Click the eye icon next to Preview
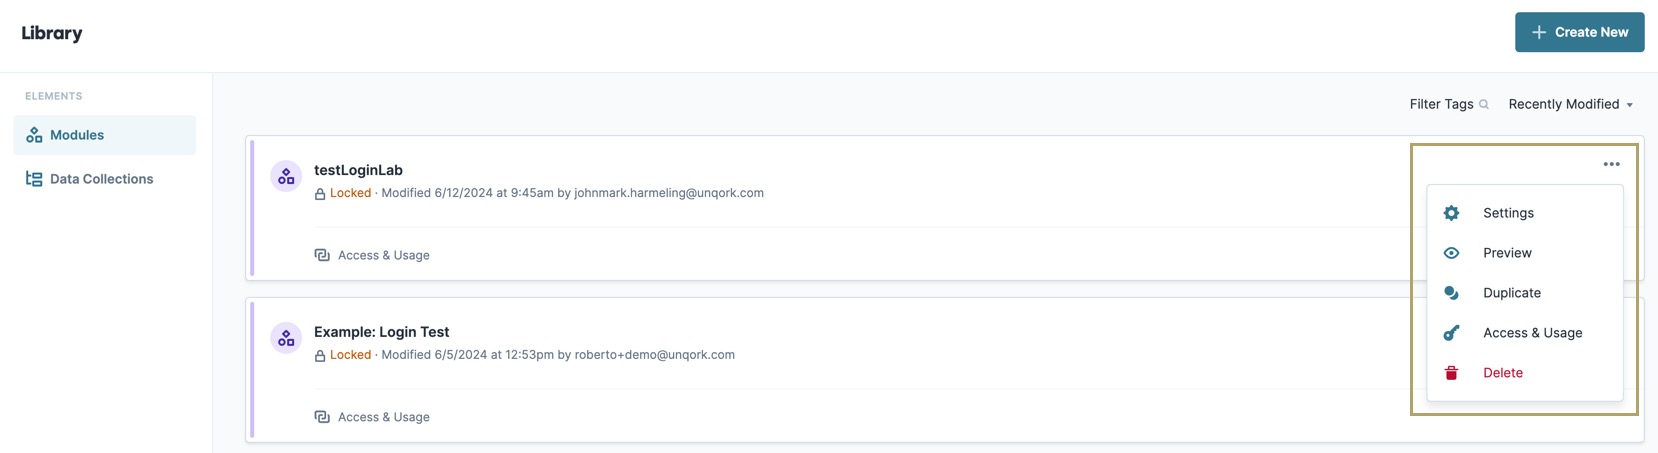Viewport: 1658px width, 453px height. point(1451,253)
